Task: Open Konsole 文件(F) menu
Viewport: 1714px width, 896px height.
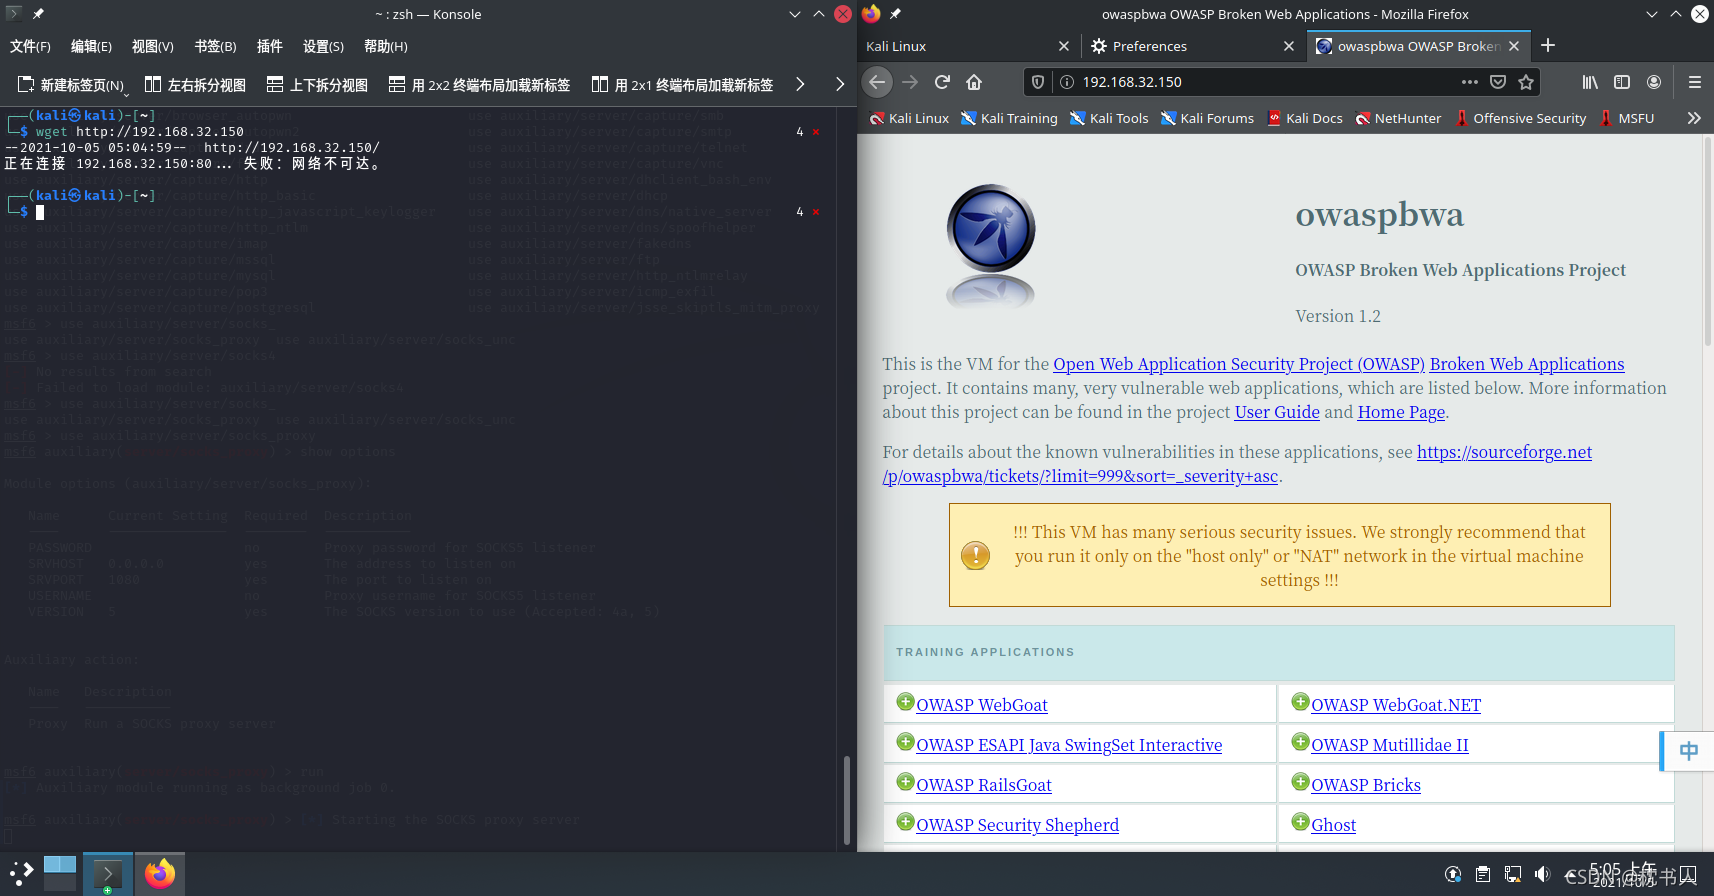Action: click(30, 46)
